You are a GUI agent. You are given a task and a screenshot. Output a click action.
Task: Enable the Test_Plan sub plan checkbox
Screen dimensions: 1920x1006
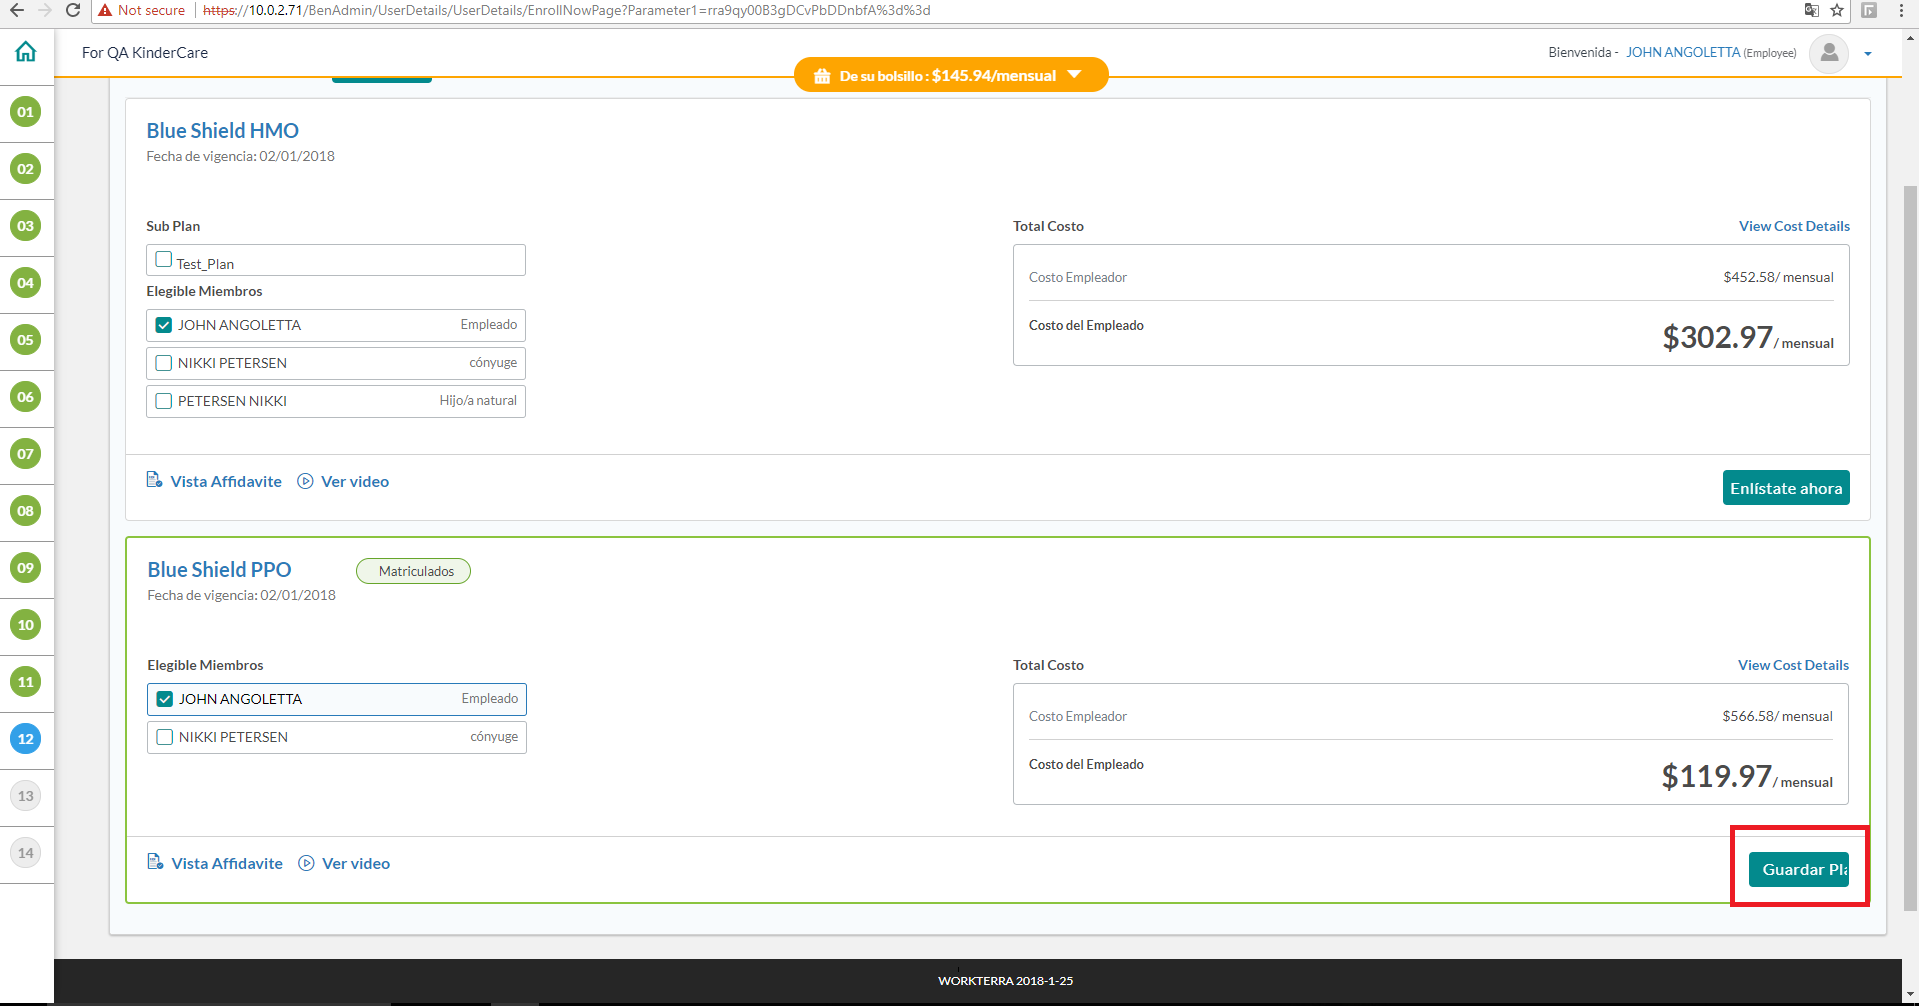pyautogui.click(x=164, y=260)
